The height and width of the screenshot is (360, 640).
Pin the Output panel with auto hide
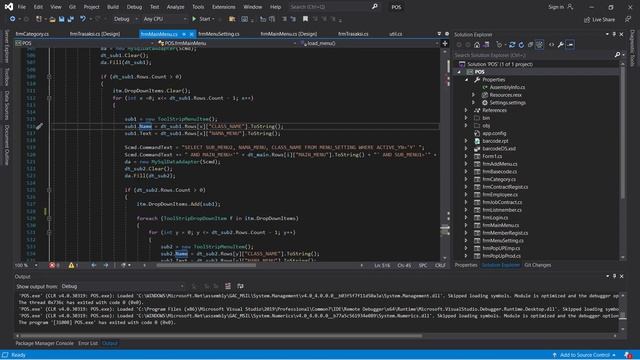tap(614, 276)
